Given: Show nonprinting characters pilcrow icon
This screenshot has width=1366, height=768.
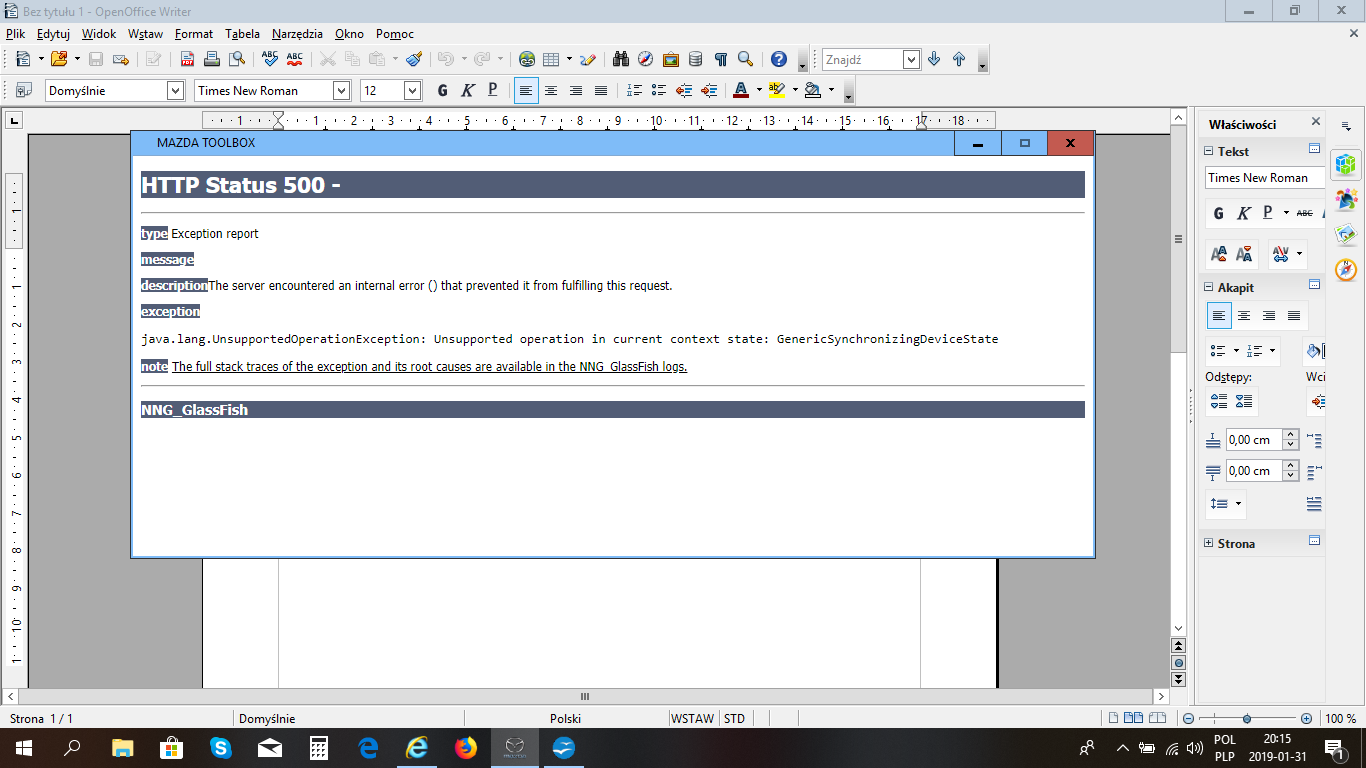Looking at the screenshot, I should (720, 59).
